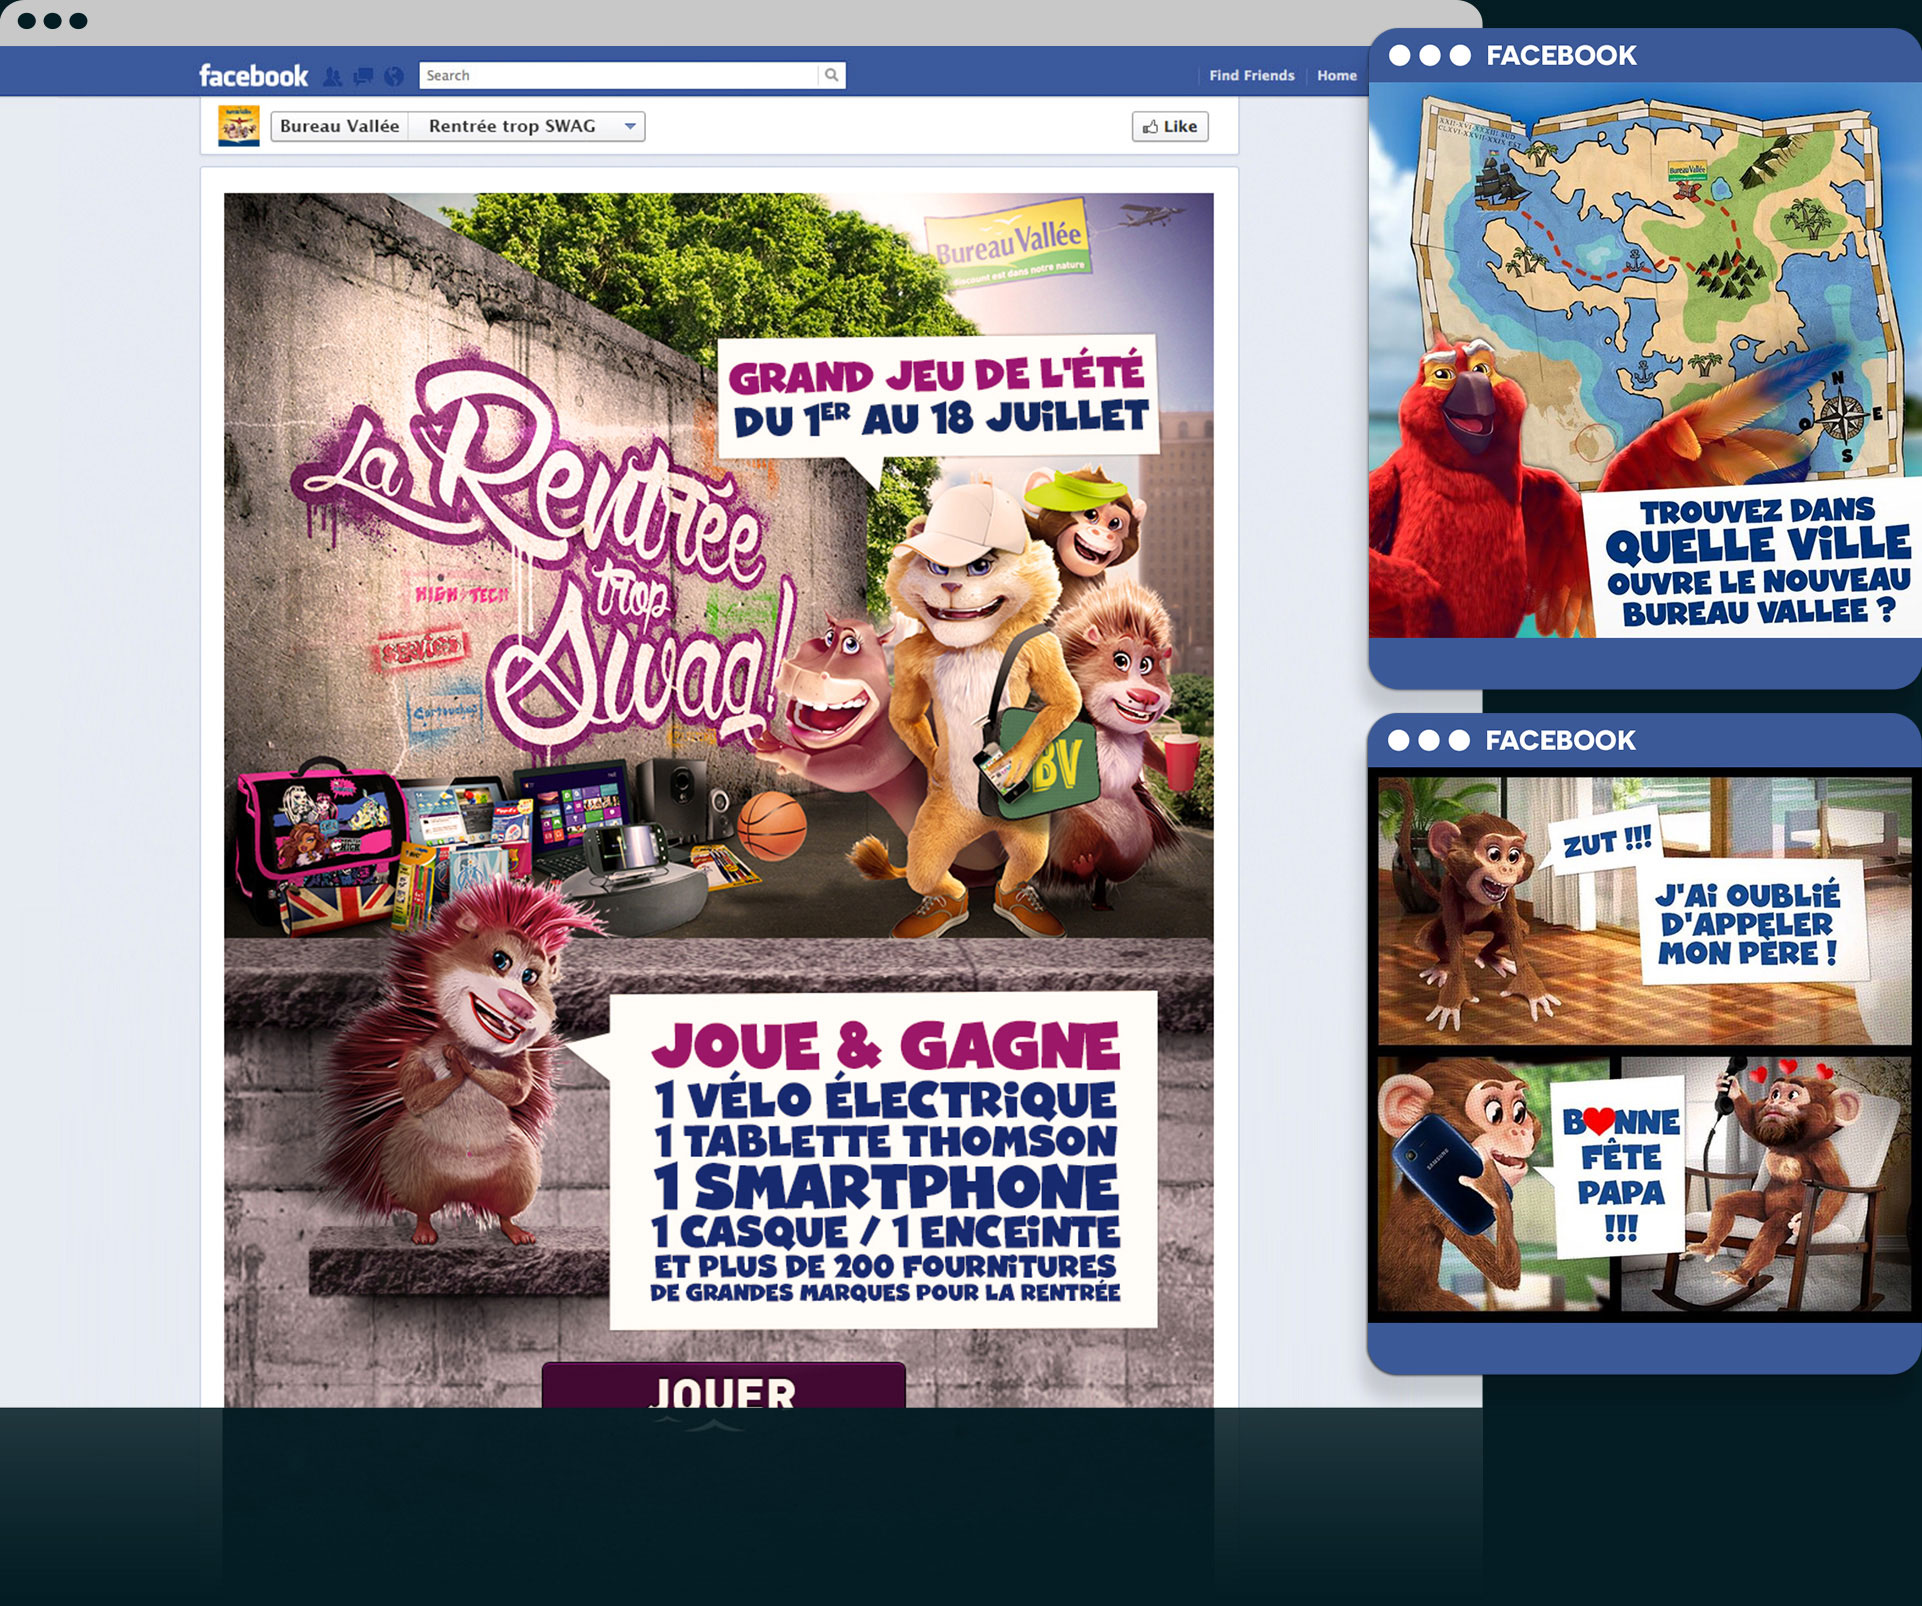Select the Bureau Vallée page button
1922x1606 pixels.
tap(340, 126)
